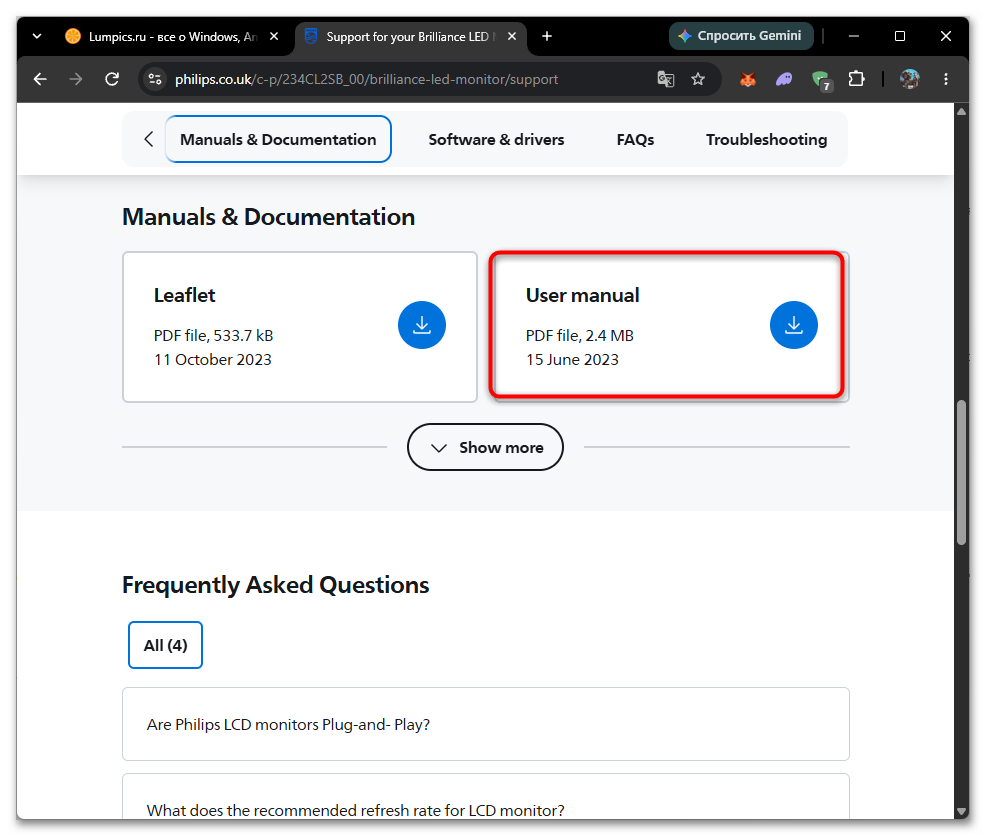Viewport: 986px width, 836px height.
Task: Close the Philips Support tab
Action: [512, 36]
